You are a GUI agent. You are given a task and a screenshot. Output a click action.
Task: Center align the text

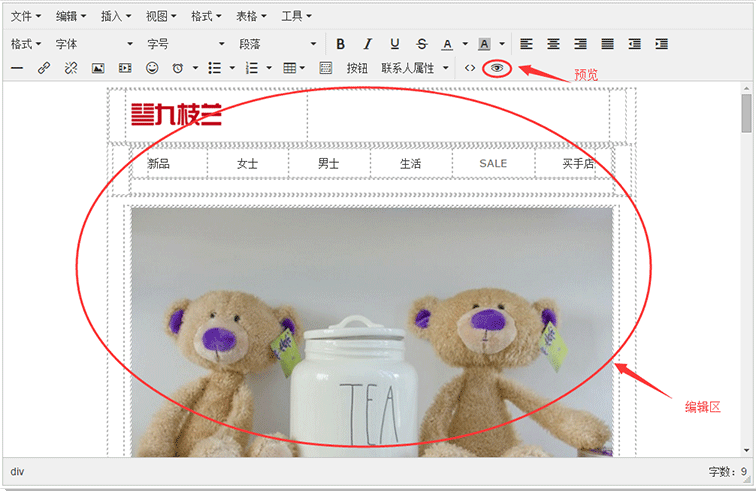click(553, 44)
